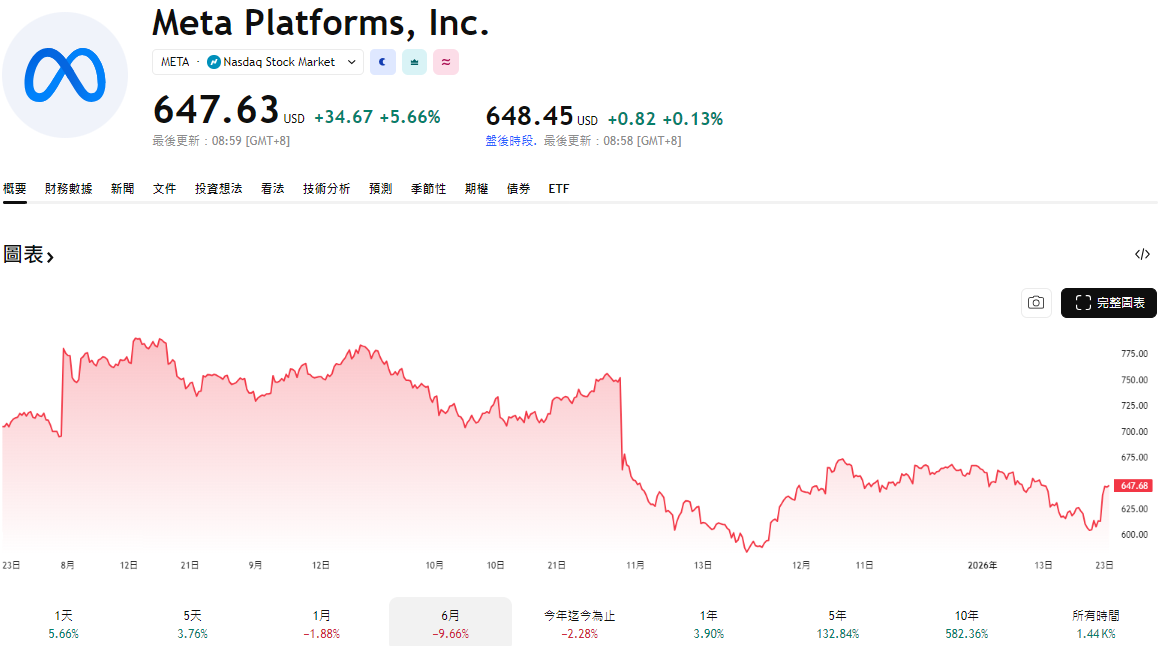This screenshot has height=646, width=1161.
Task: Click the pink tilde data badge icon
Action: 445,62
